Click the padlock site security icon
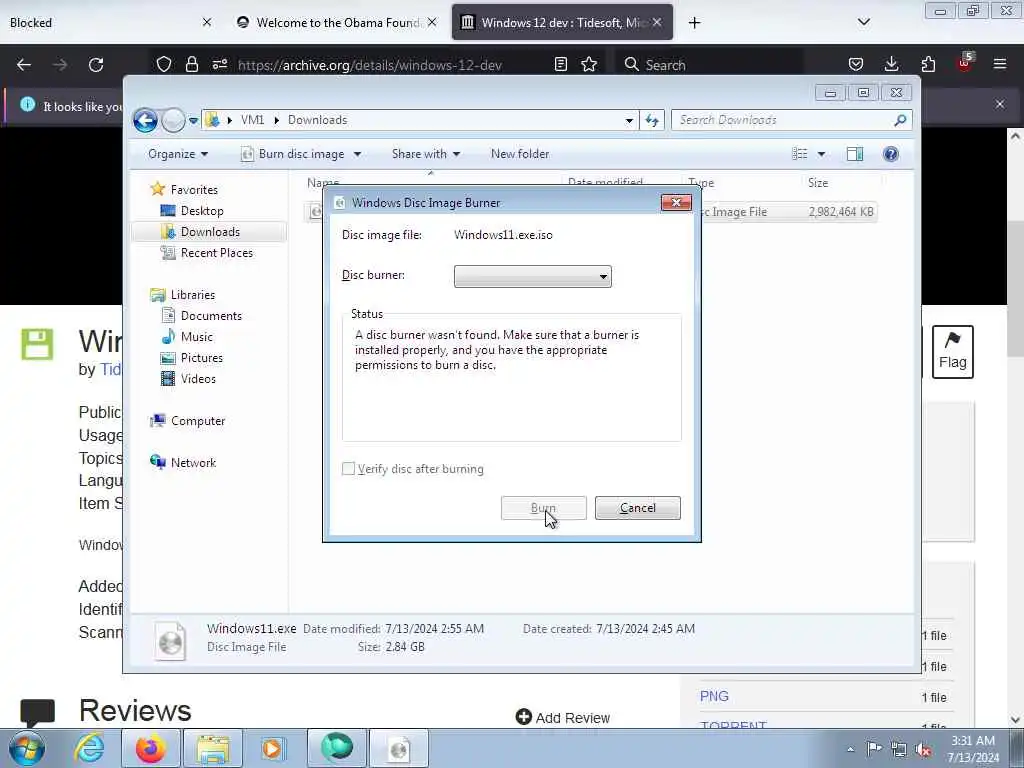This screenshot has width=1024, height=768. click(191, 64)
